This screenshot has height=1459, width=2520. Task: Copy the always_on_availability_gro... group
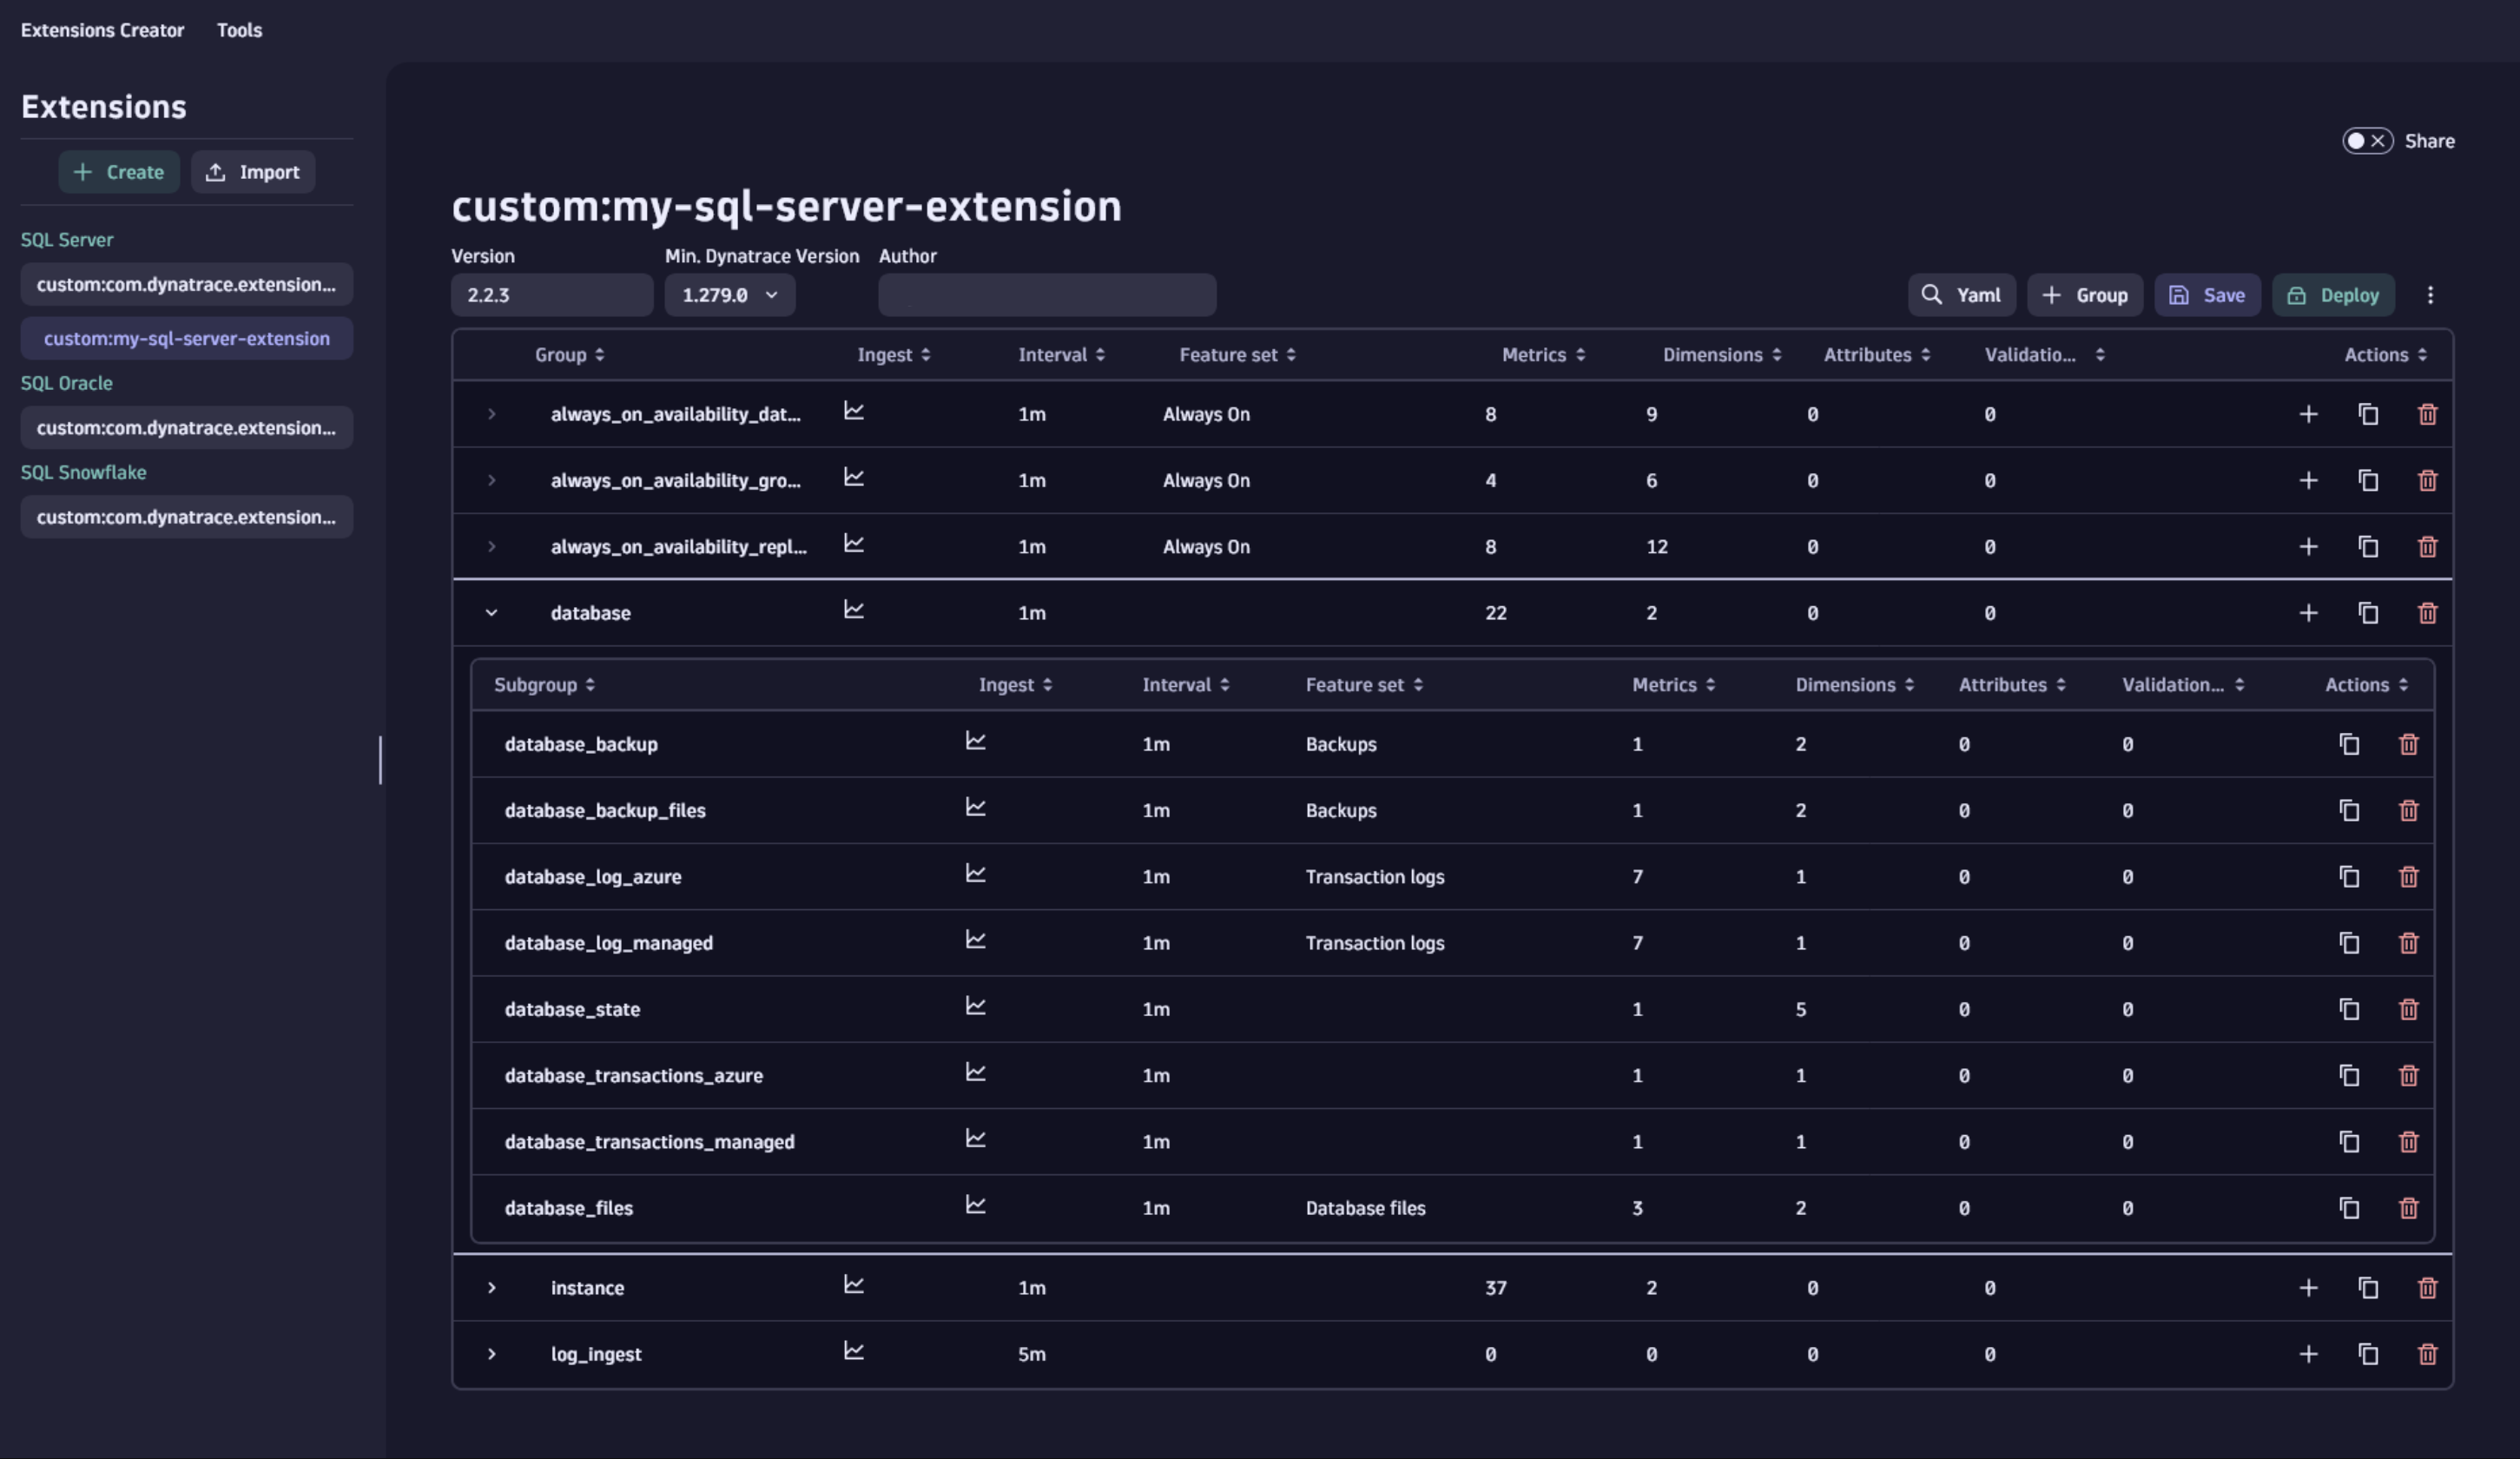[2368, 481]
